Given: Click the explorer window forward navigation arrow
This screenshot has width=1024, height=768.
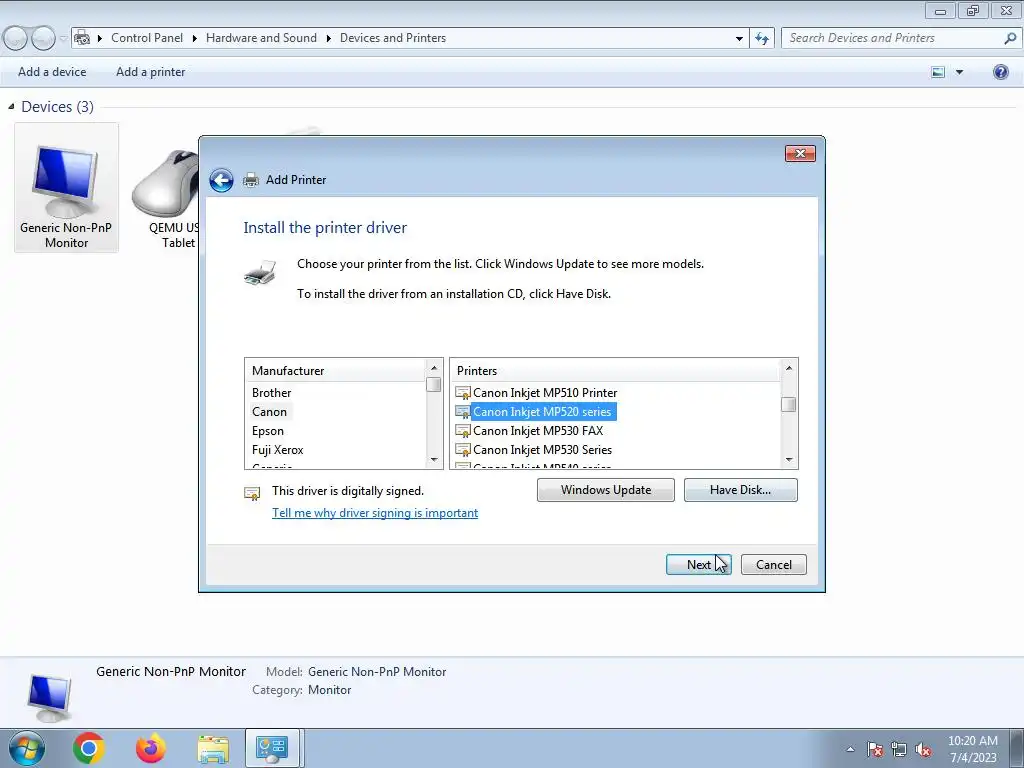Looking at the screenshot, I should click(43, 39).
